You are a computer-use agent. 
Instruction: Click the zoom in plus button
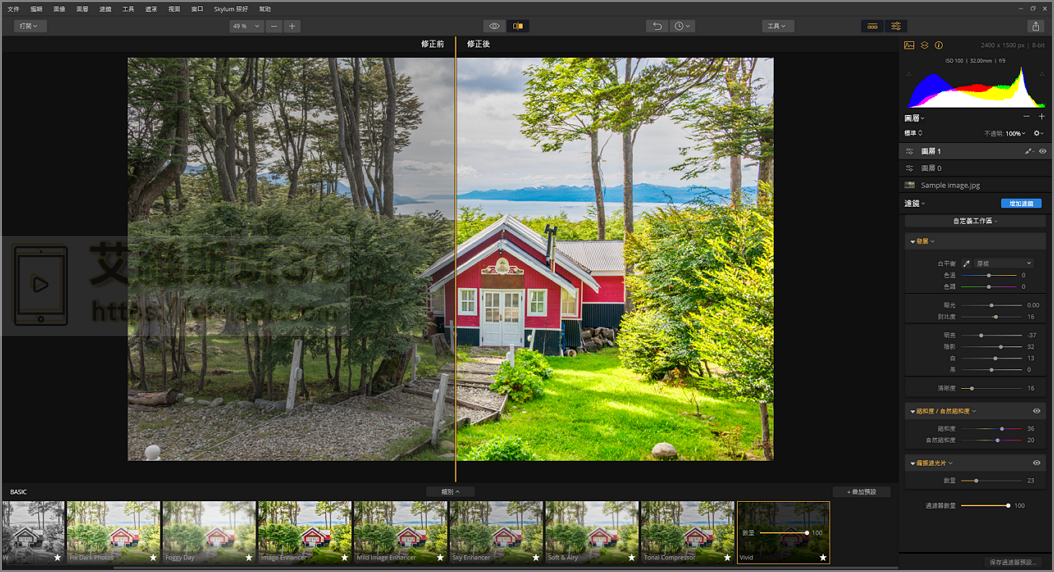[x=292, y=26]
